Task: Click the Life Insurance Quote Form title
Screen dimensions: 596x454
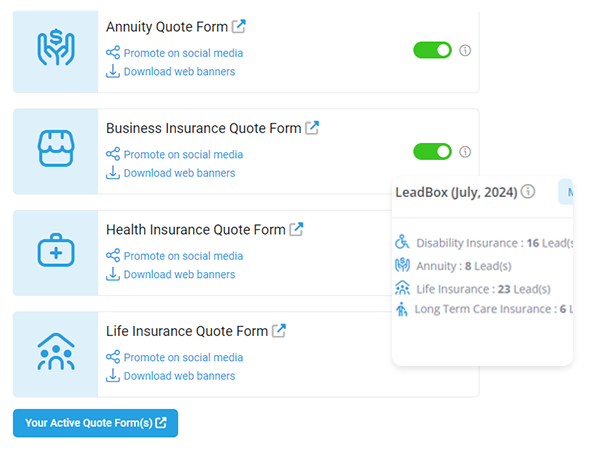Action: pyautogui.click(x=187, y=332)
